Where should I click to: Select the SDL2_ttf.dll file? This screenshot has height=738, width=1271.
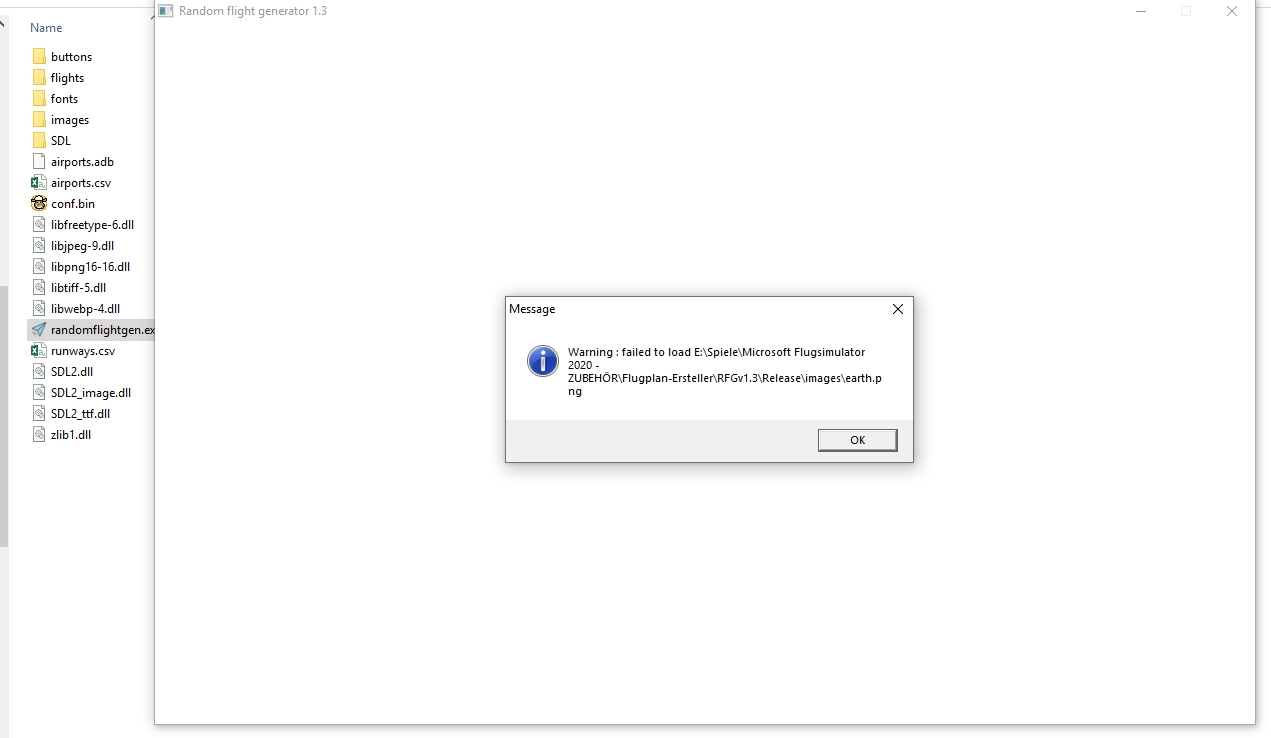(x=80, y=414)
